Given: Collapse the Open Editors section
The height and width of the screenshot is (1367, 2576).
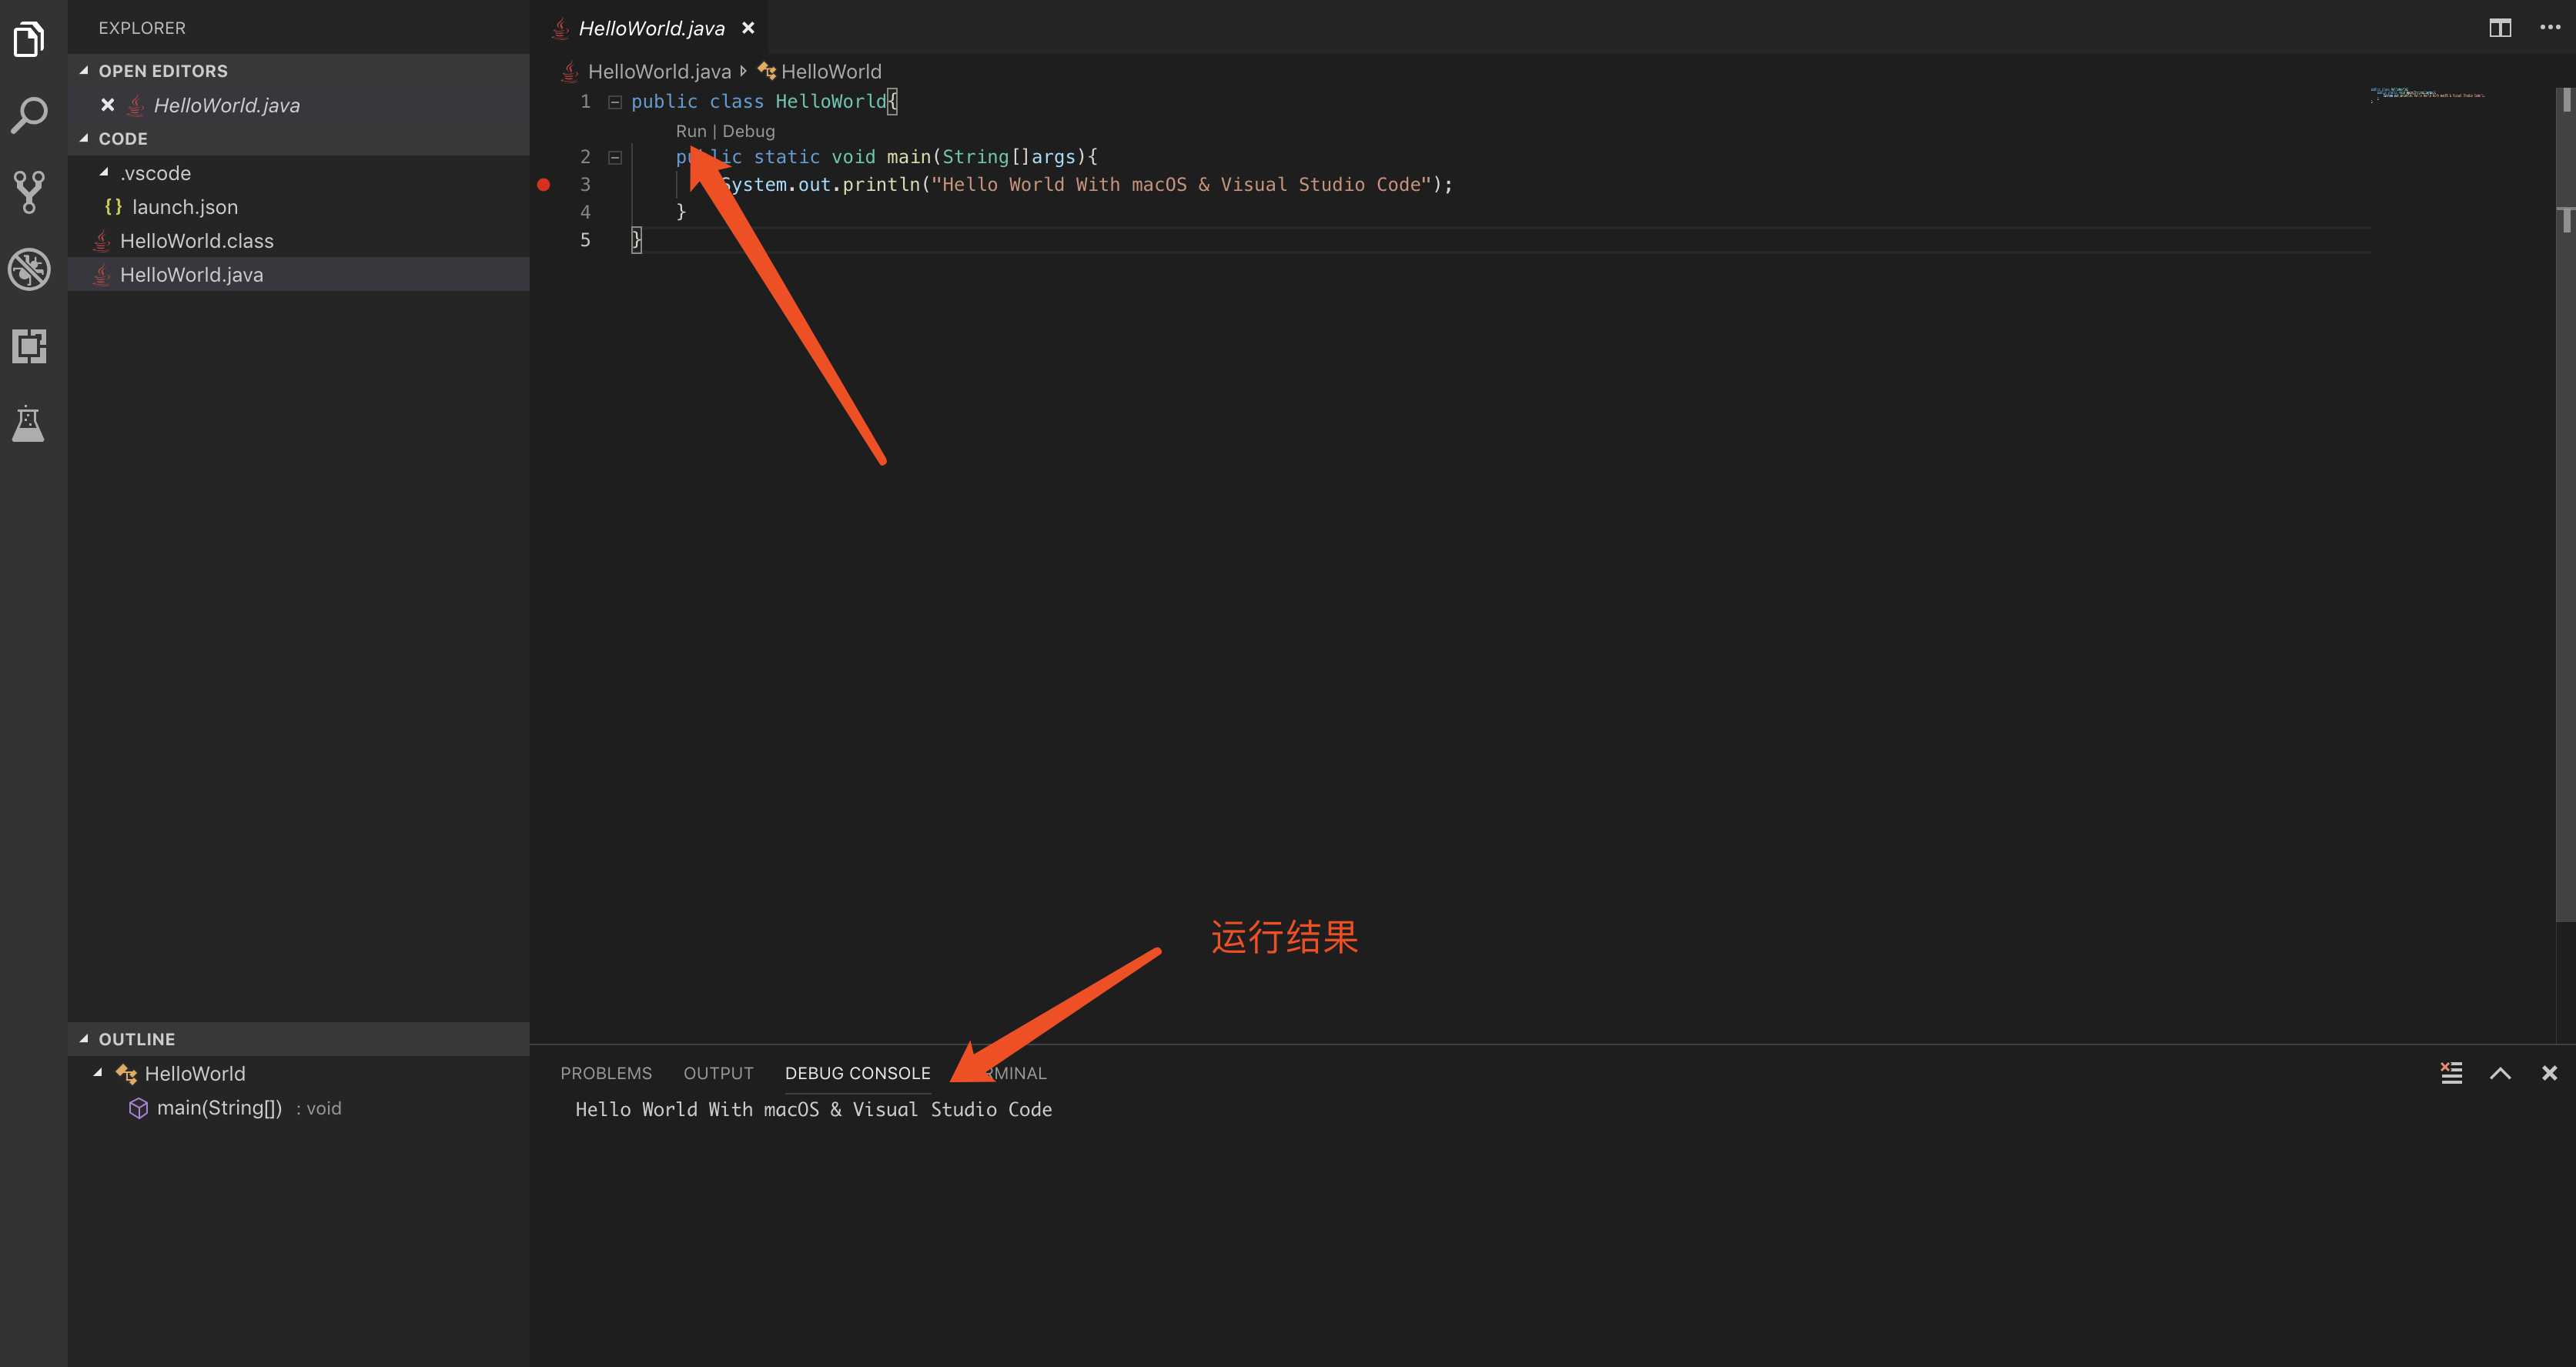Looking at the screenshot, I should point(84,71).
